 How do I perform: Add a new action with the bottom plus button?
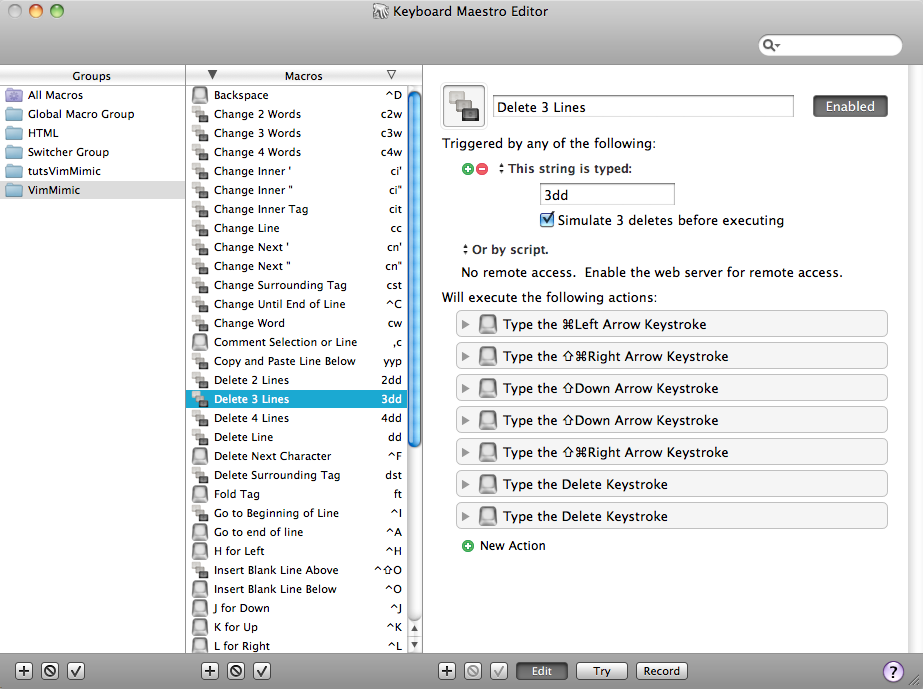[x=447, y=671]
